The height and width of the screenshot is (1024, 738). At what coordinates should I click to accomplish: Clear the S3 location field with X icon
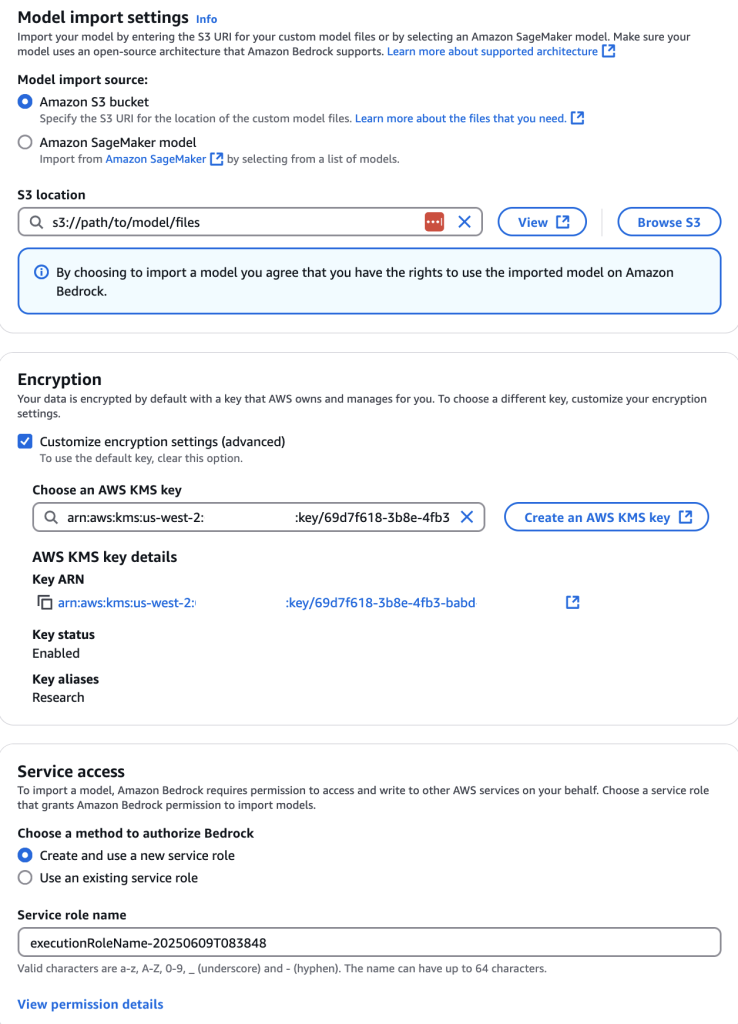pyautogui.click(x=464, y=222)
